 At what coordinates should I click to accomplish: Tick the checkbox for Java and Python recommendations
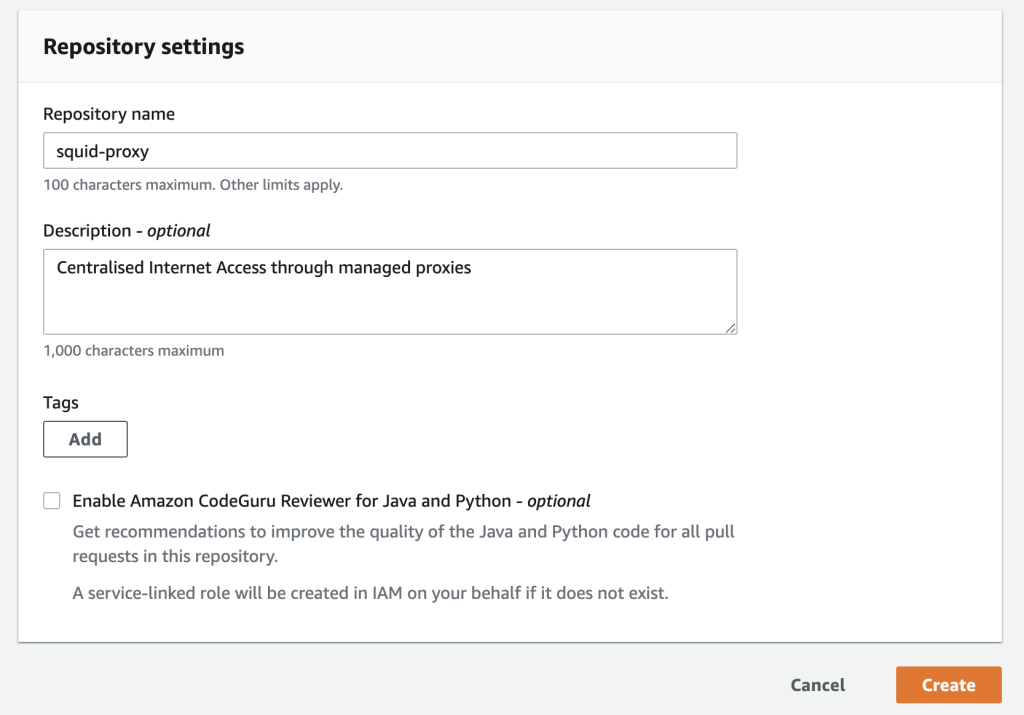[x=51, y=500]
